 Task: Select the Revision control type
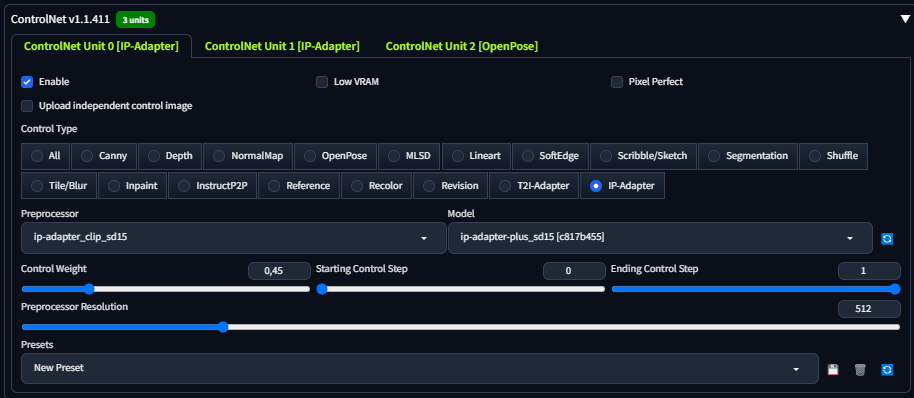click(x=450, y=186)
